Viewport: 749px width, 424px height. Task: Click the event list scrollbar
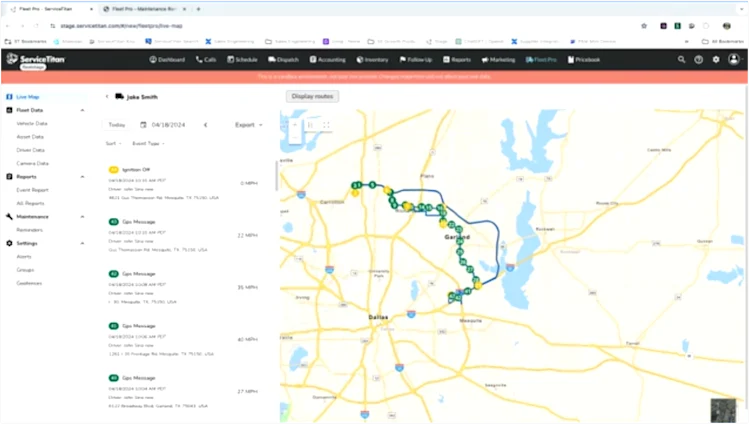[x=276, y=176]
